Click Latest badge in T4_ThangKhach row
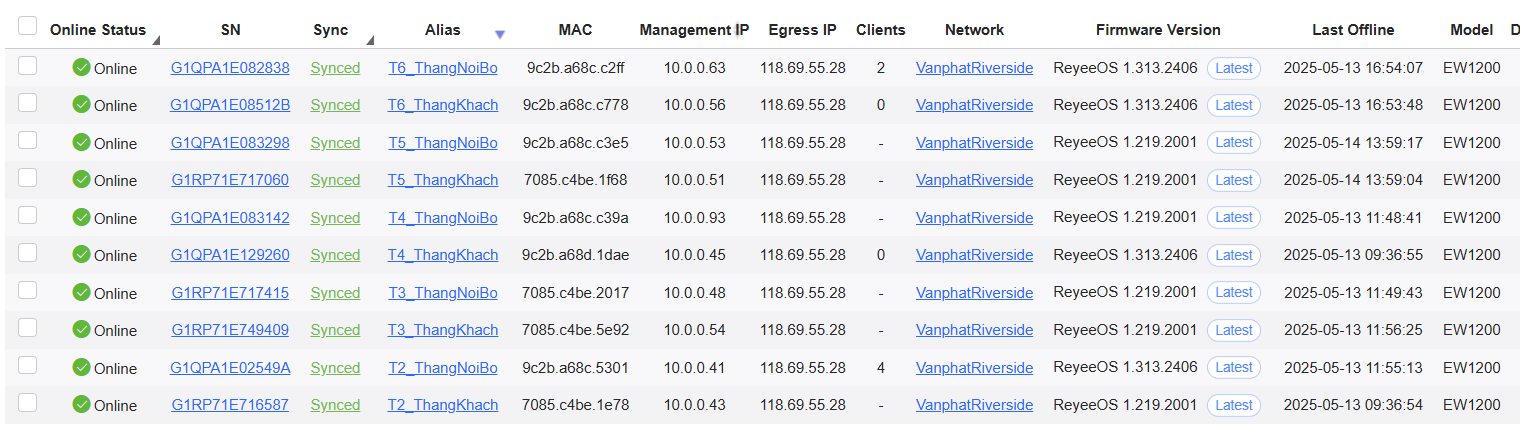This screenshot has width=1520, height=424. (1234, 255)
